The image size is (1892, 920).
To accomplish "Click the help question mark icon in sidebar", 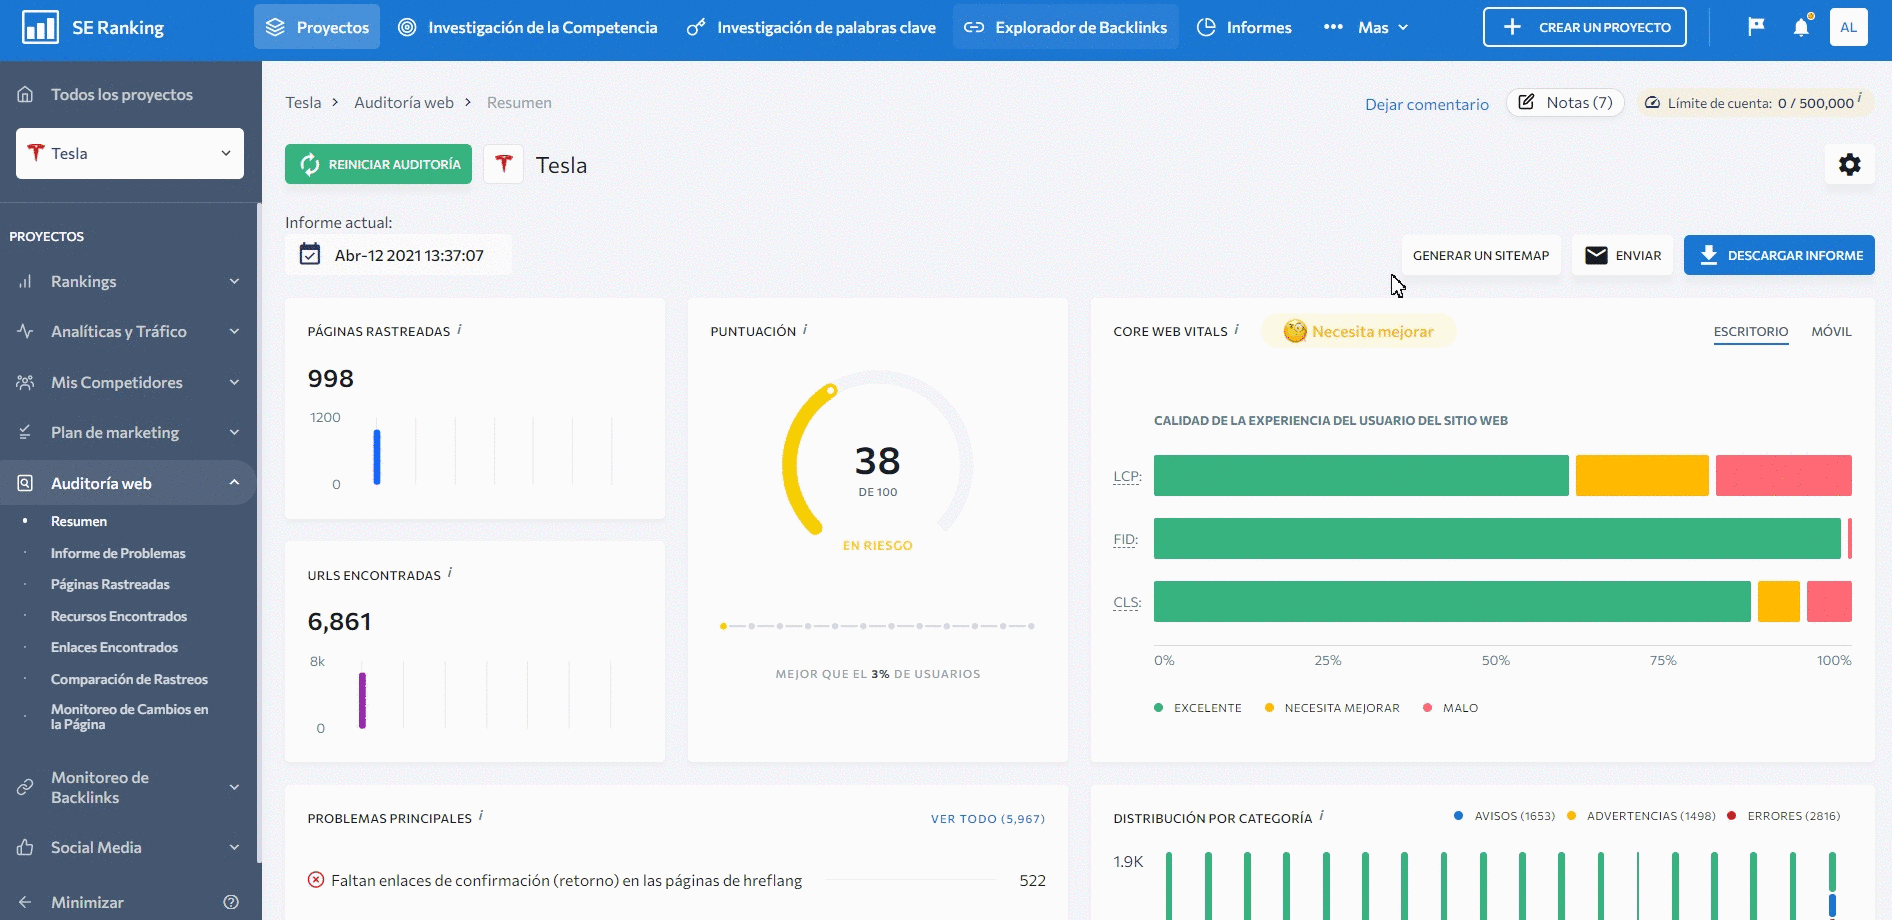I will [231, 902].
